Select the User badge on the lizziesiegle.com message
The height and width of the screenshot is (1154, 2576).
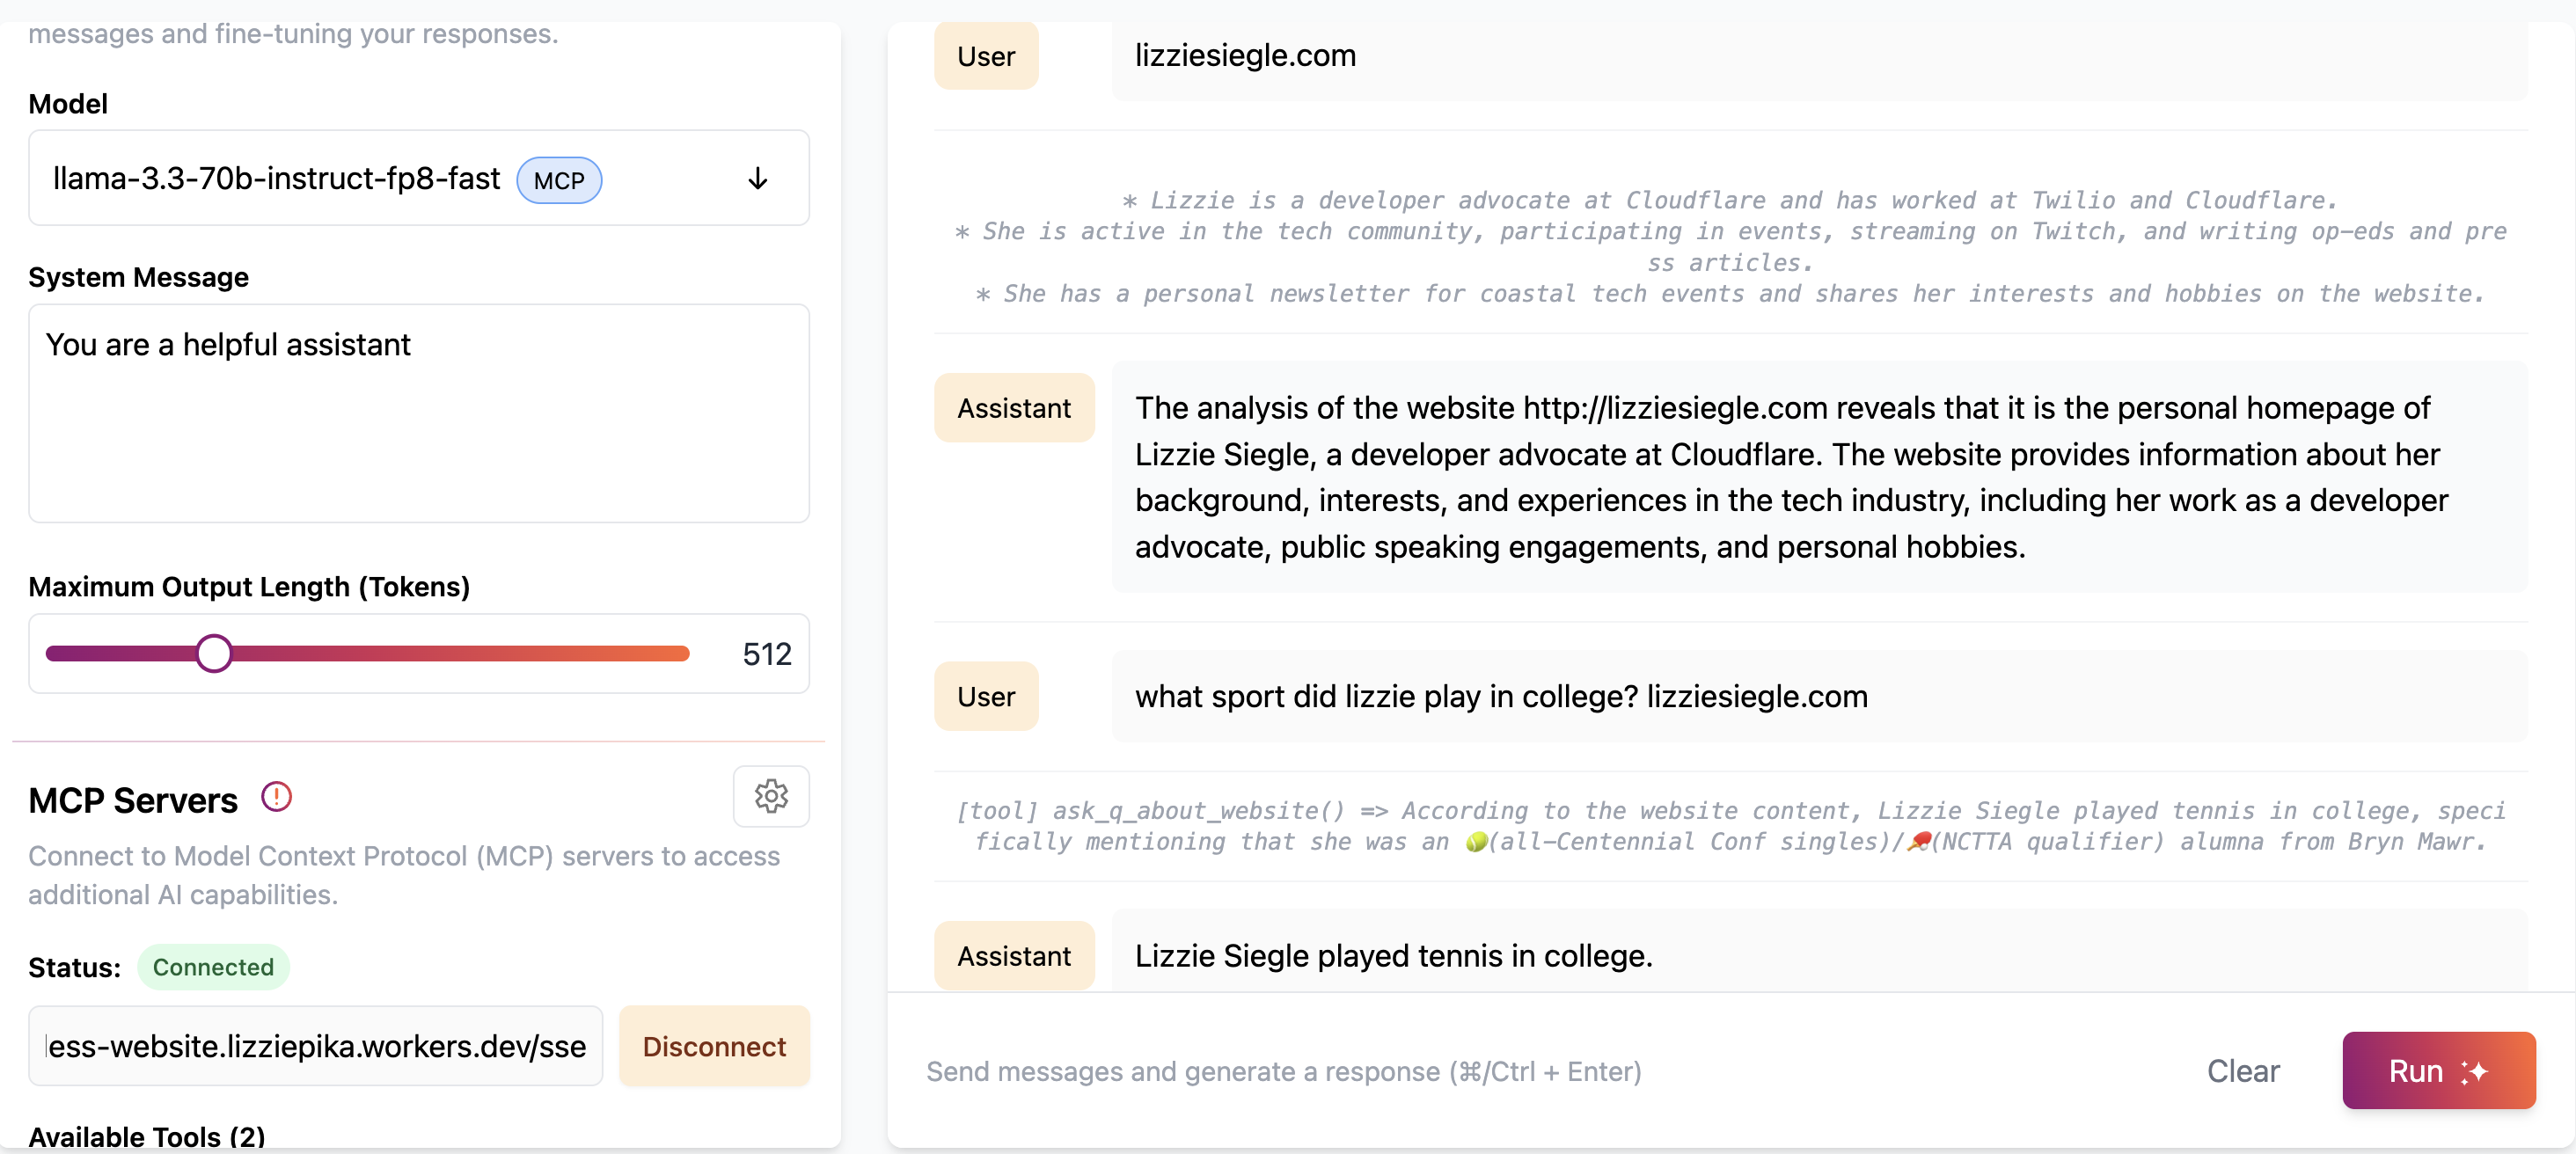coord(986,56)
